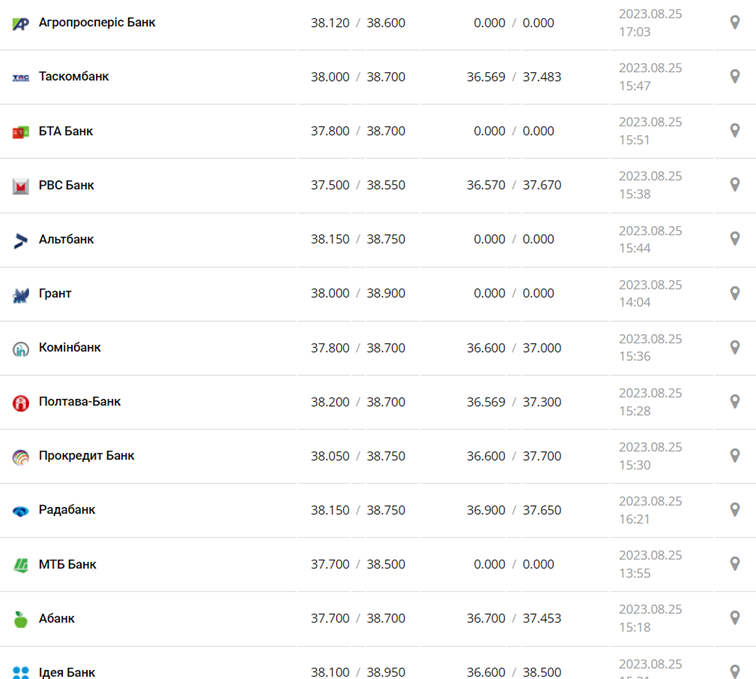
Task: Click the Комінбанк location marker
Action: pos(735,348)
